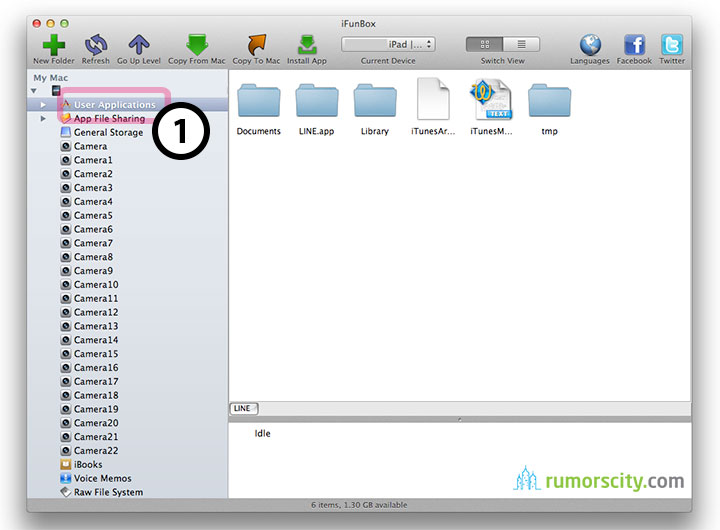Click the Camera7 icon in the sidebar
Image resolution: width=720 pixels, height=530 pixels.
[x=66, y=243]
